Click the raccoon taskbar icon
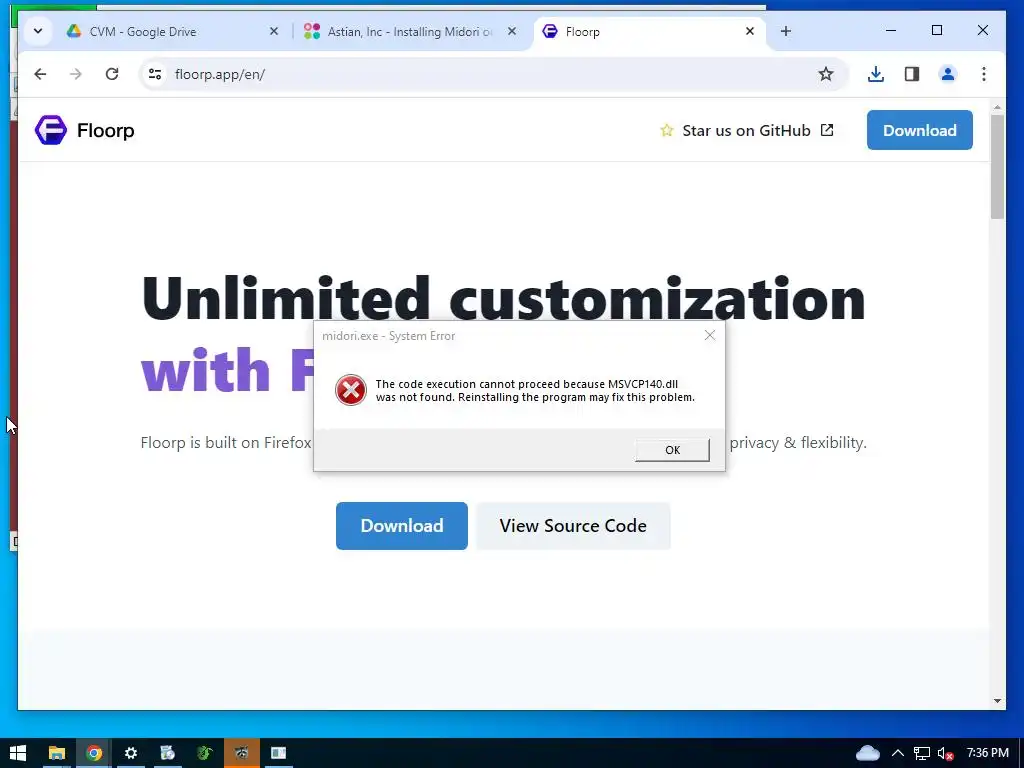The image size is (1024, 768). tap(242, 753)
